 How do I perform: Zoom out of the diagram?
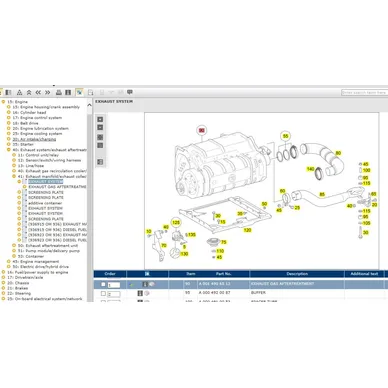(100, 127)
